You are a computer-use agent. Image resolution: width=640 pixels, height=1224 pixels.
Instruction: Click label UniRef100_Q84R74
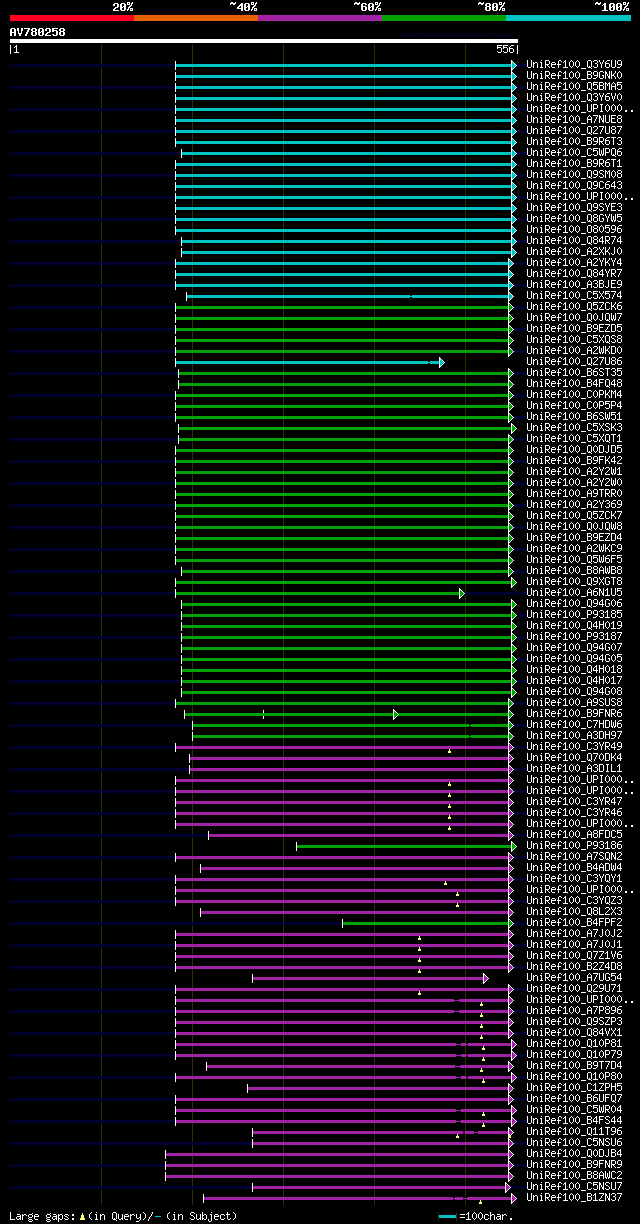tap(575, 240)
